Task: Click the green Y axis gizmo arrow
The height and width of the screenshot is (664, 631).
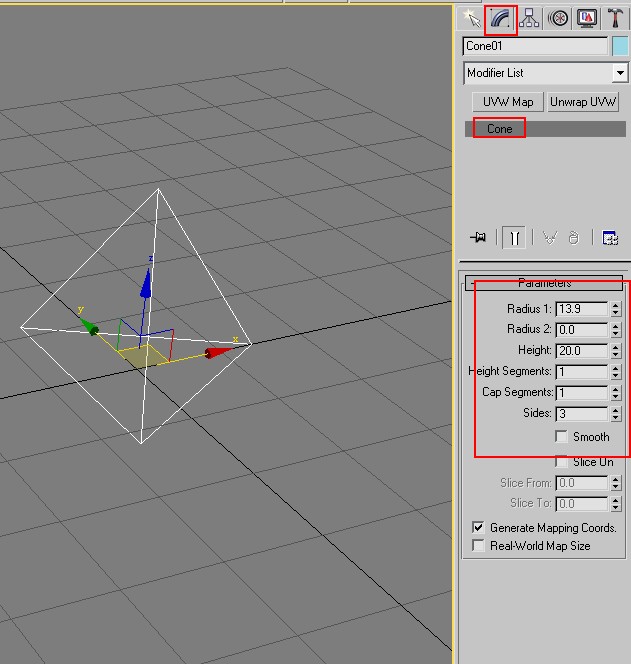Action: [89, 326]
